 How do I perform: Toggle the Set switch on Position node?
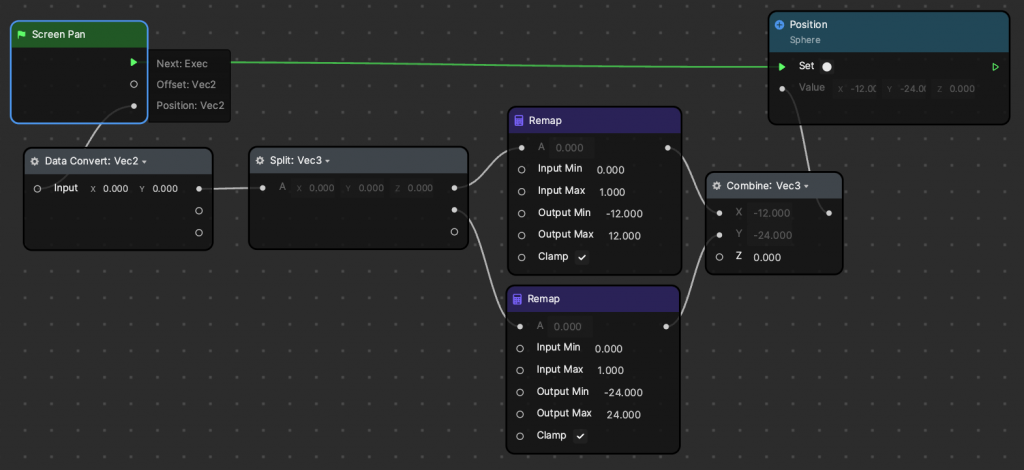click(827, 67)
